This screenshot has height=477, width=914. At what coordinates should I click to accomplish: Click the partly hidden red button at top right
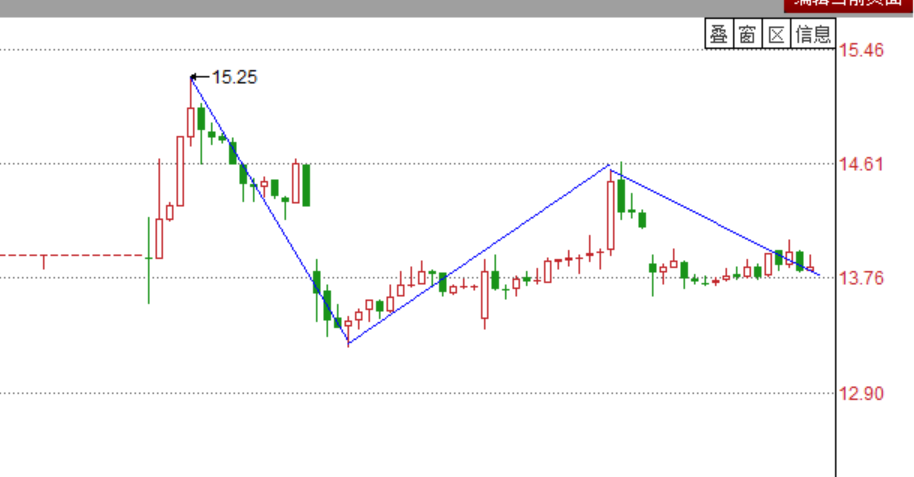click(848, 5)
